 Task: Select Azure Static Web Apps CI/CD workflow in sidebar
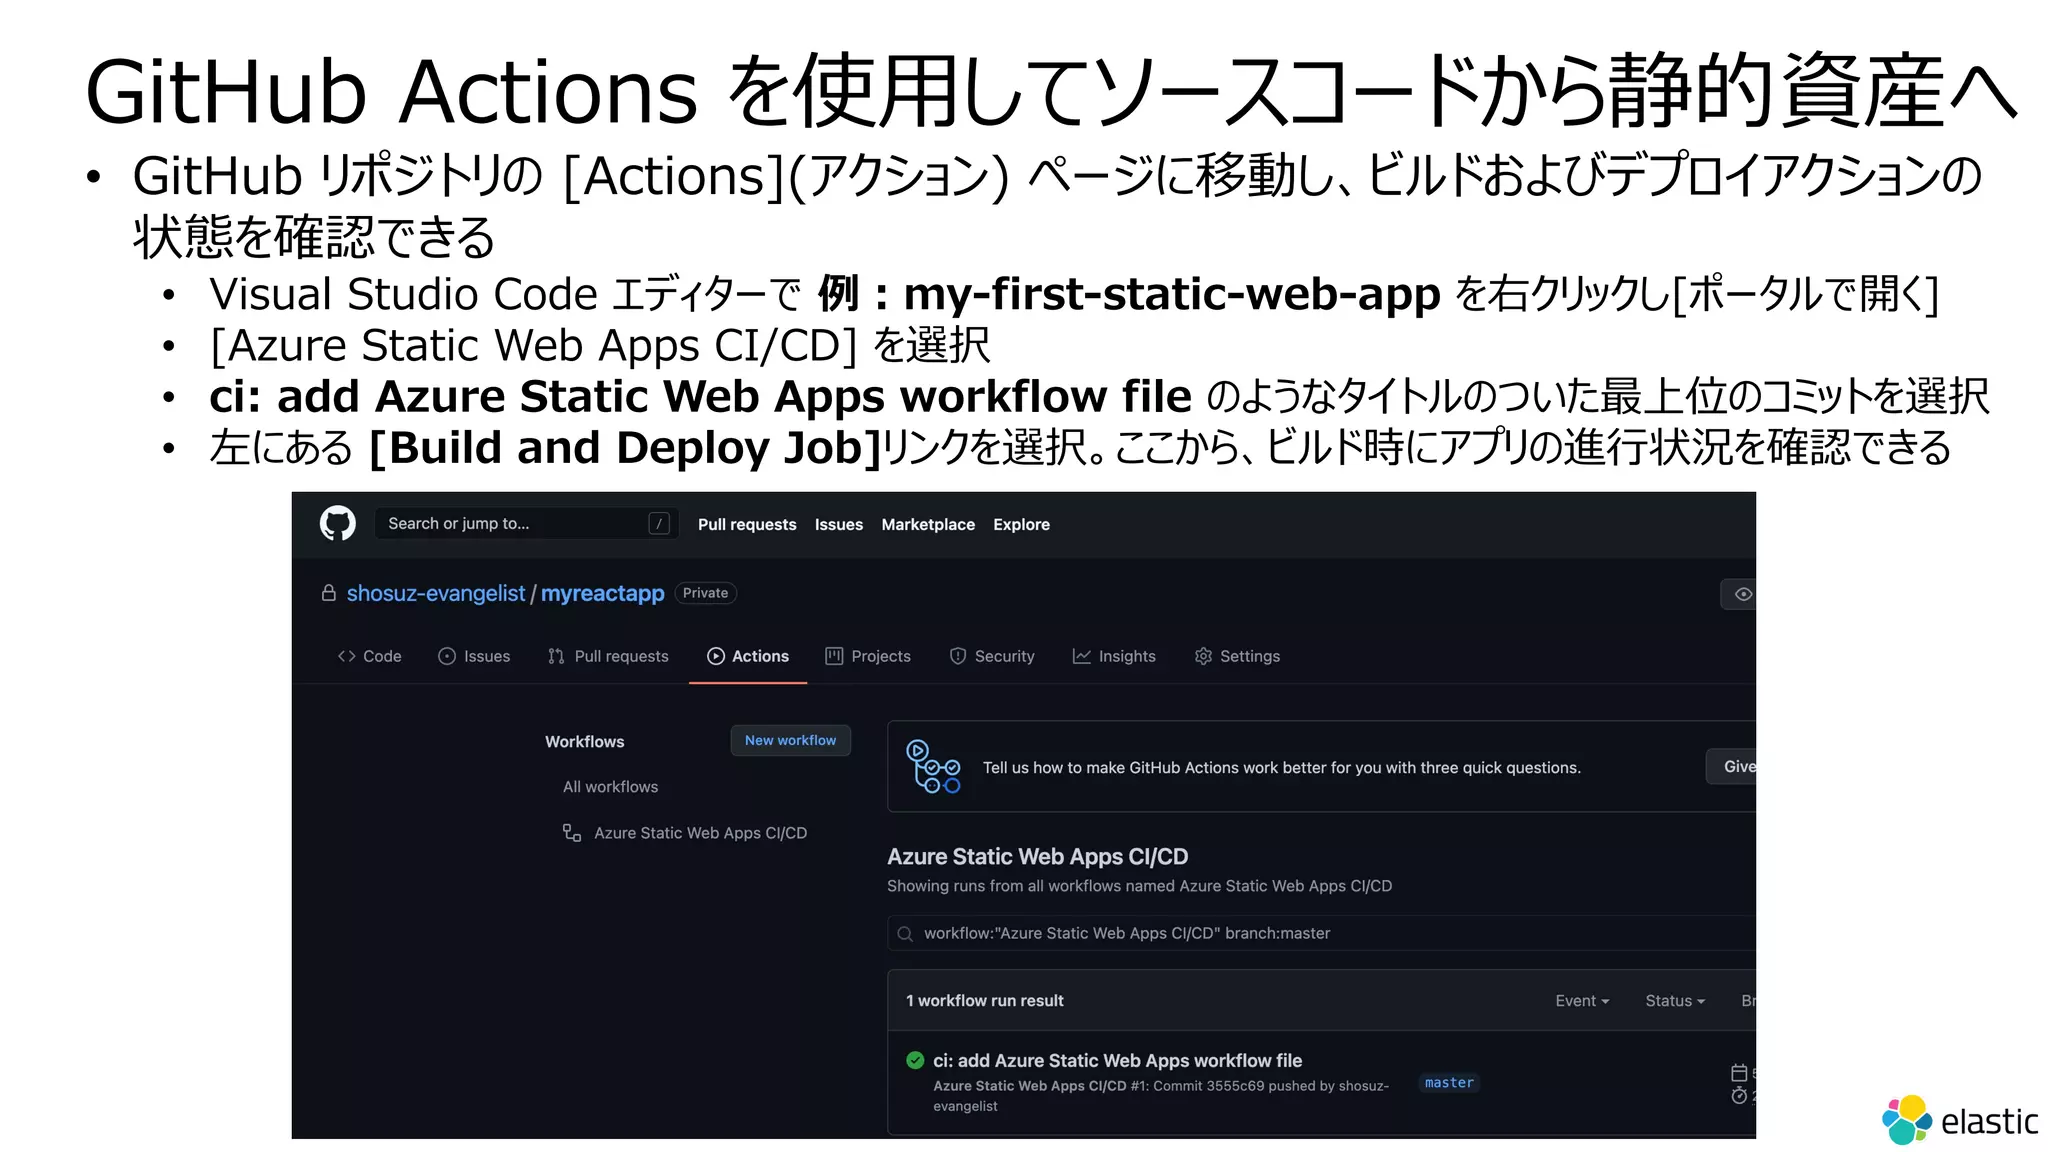click(700, 833)
